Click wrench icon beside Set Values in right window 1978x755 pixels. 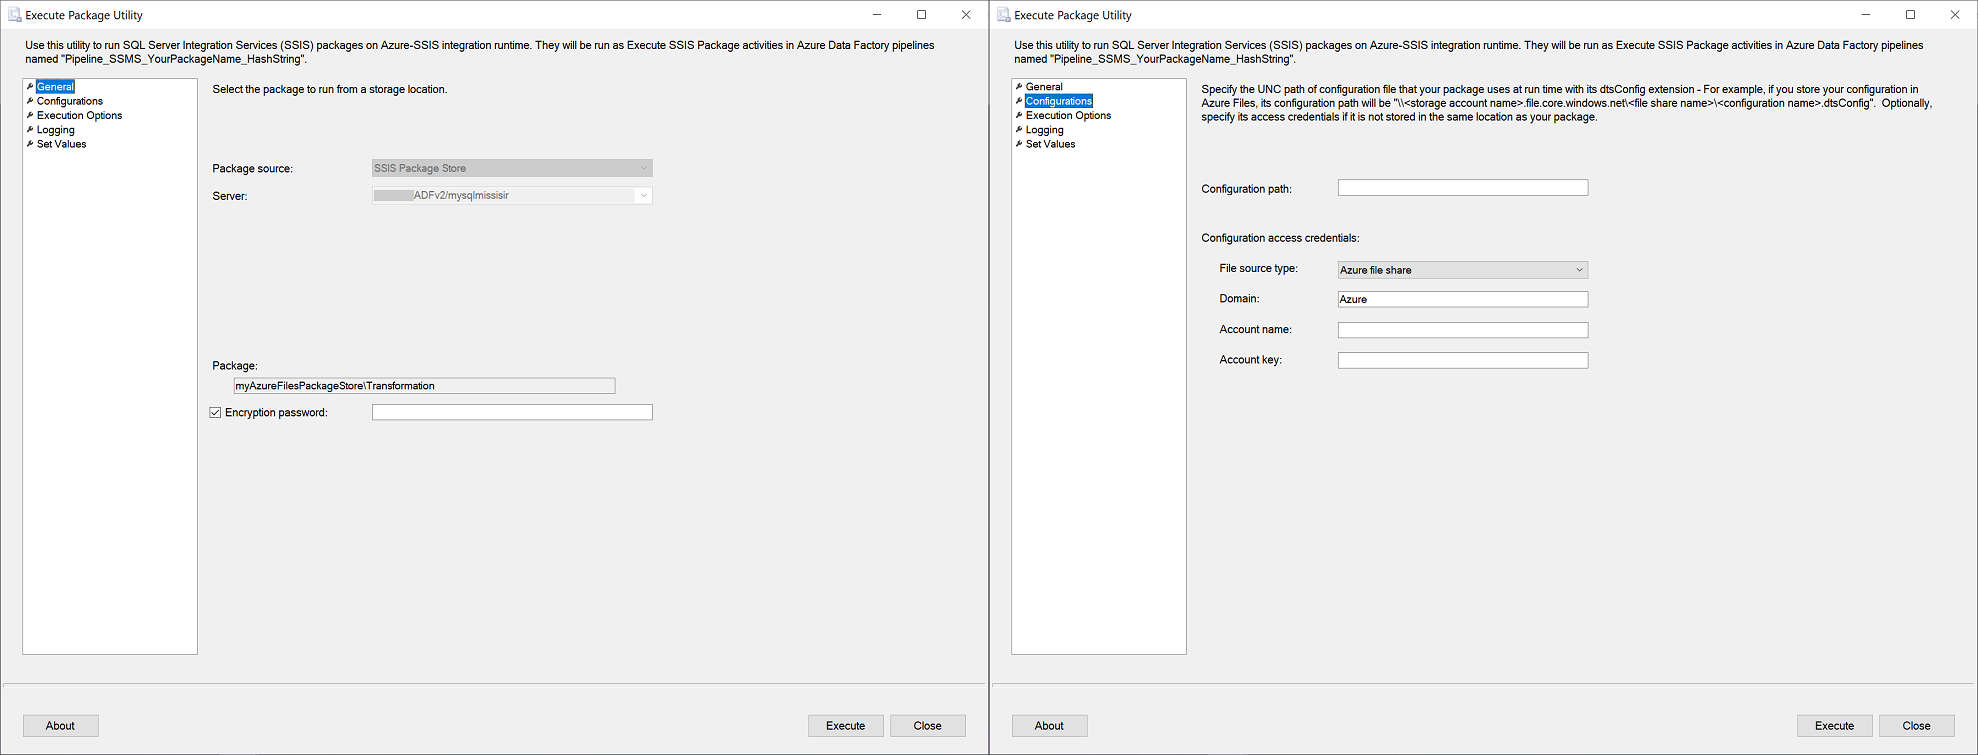(1019, 144)
